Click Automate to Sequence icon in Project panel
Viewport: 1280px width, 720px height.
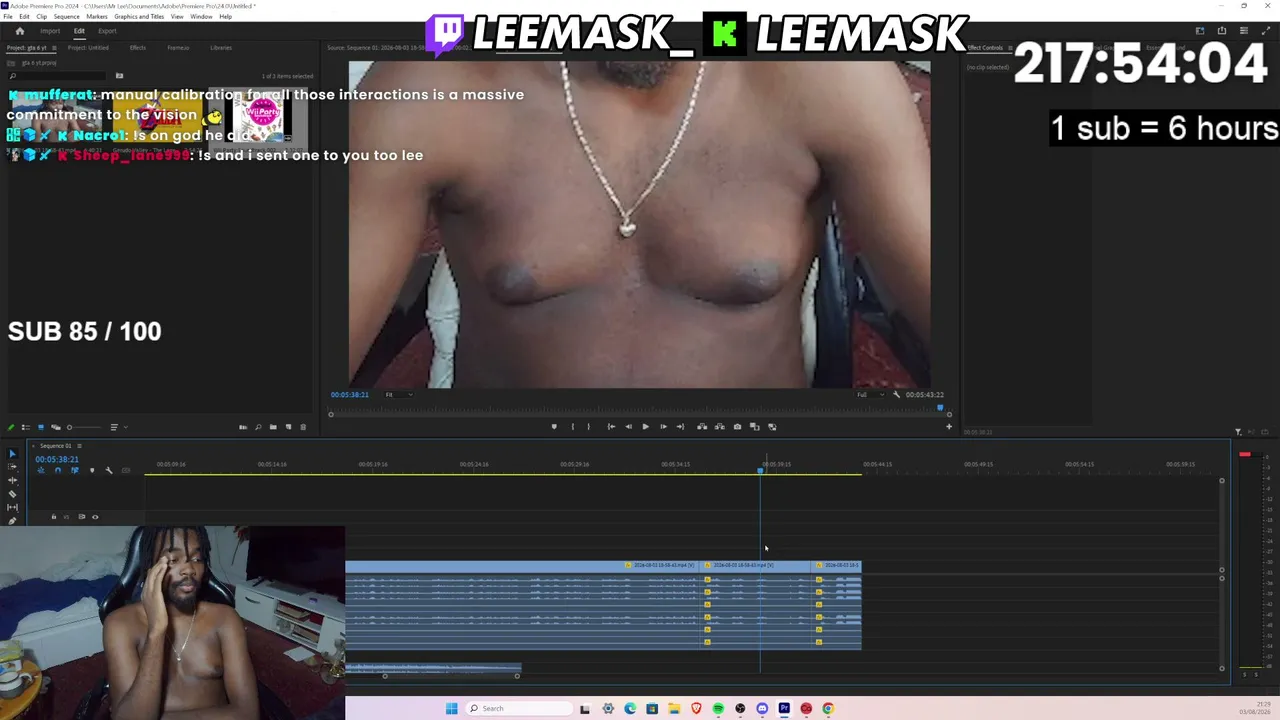tap(243, 427)
